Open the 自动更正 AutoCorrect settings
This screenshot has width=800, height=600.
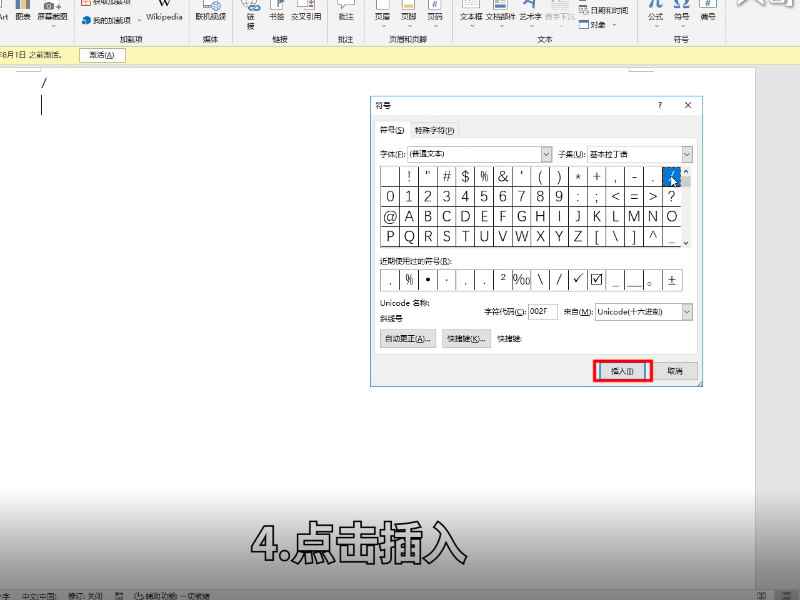click(x=408, y=338)
